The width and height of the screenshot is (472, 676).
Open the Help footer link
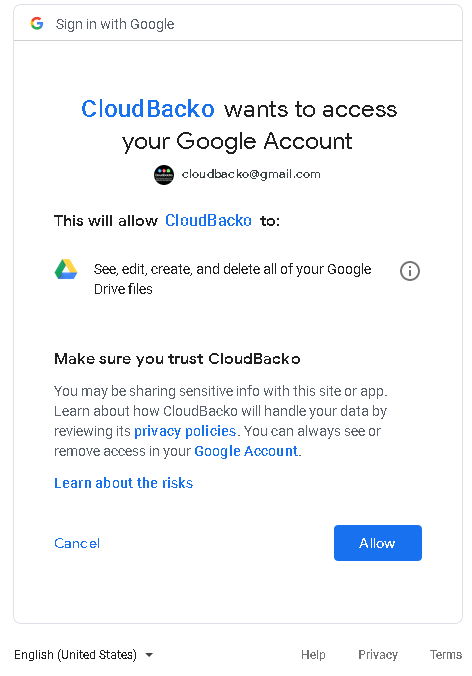(x=313, y=654)
